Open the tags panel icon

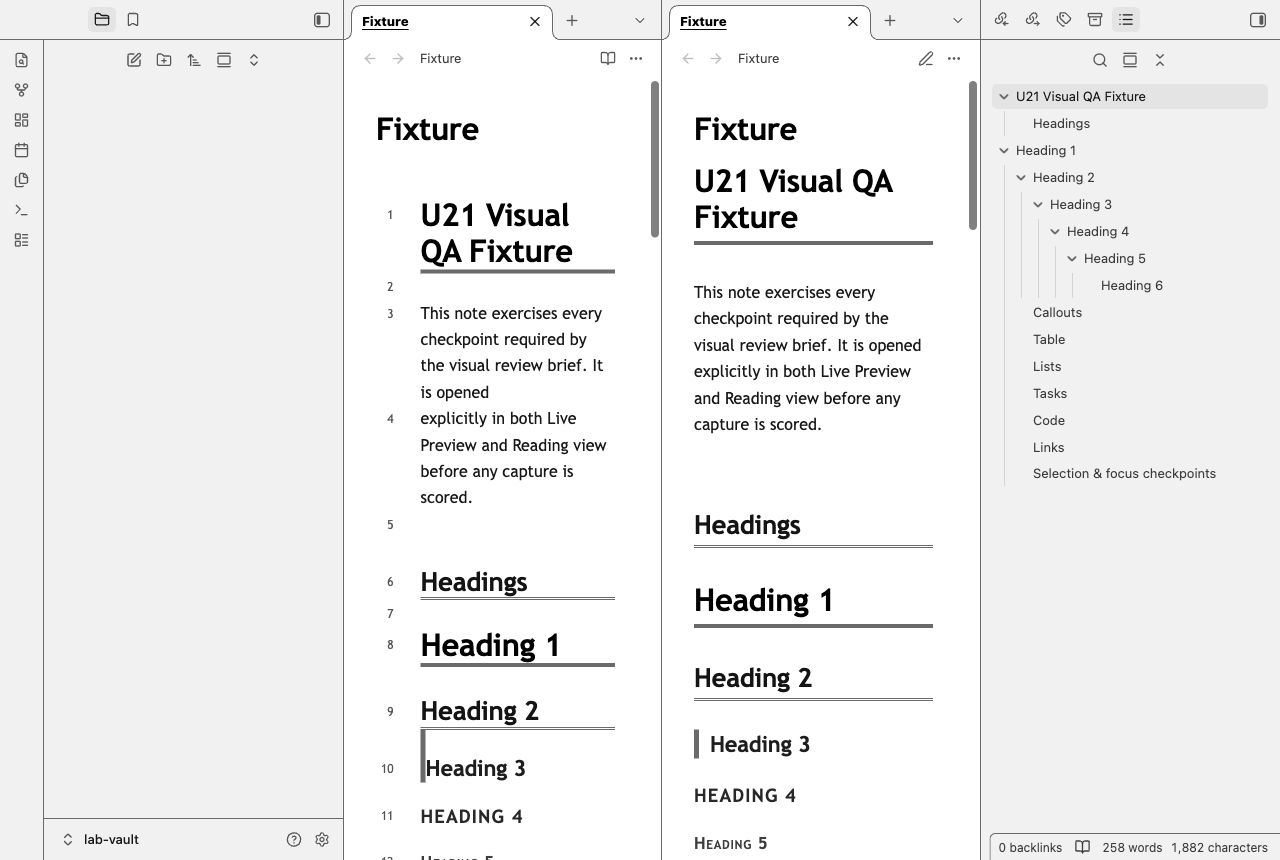click(x=1064, y=19)
